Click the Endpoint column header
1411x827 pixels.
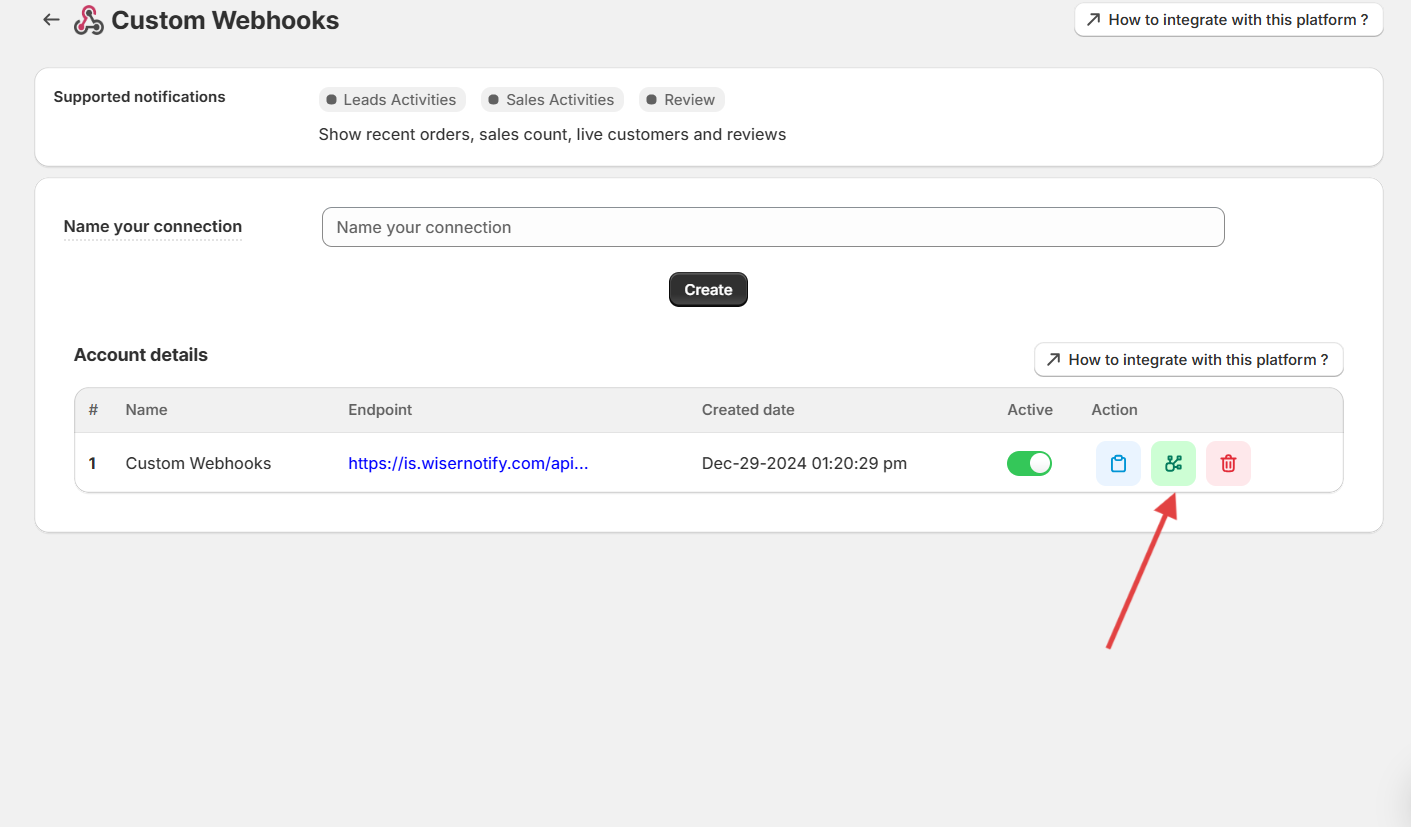(x=380, y=410)
